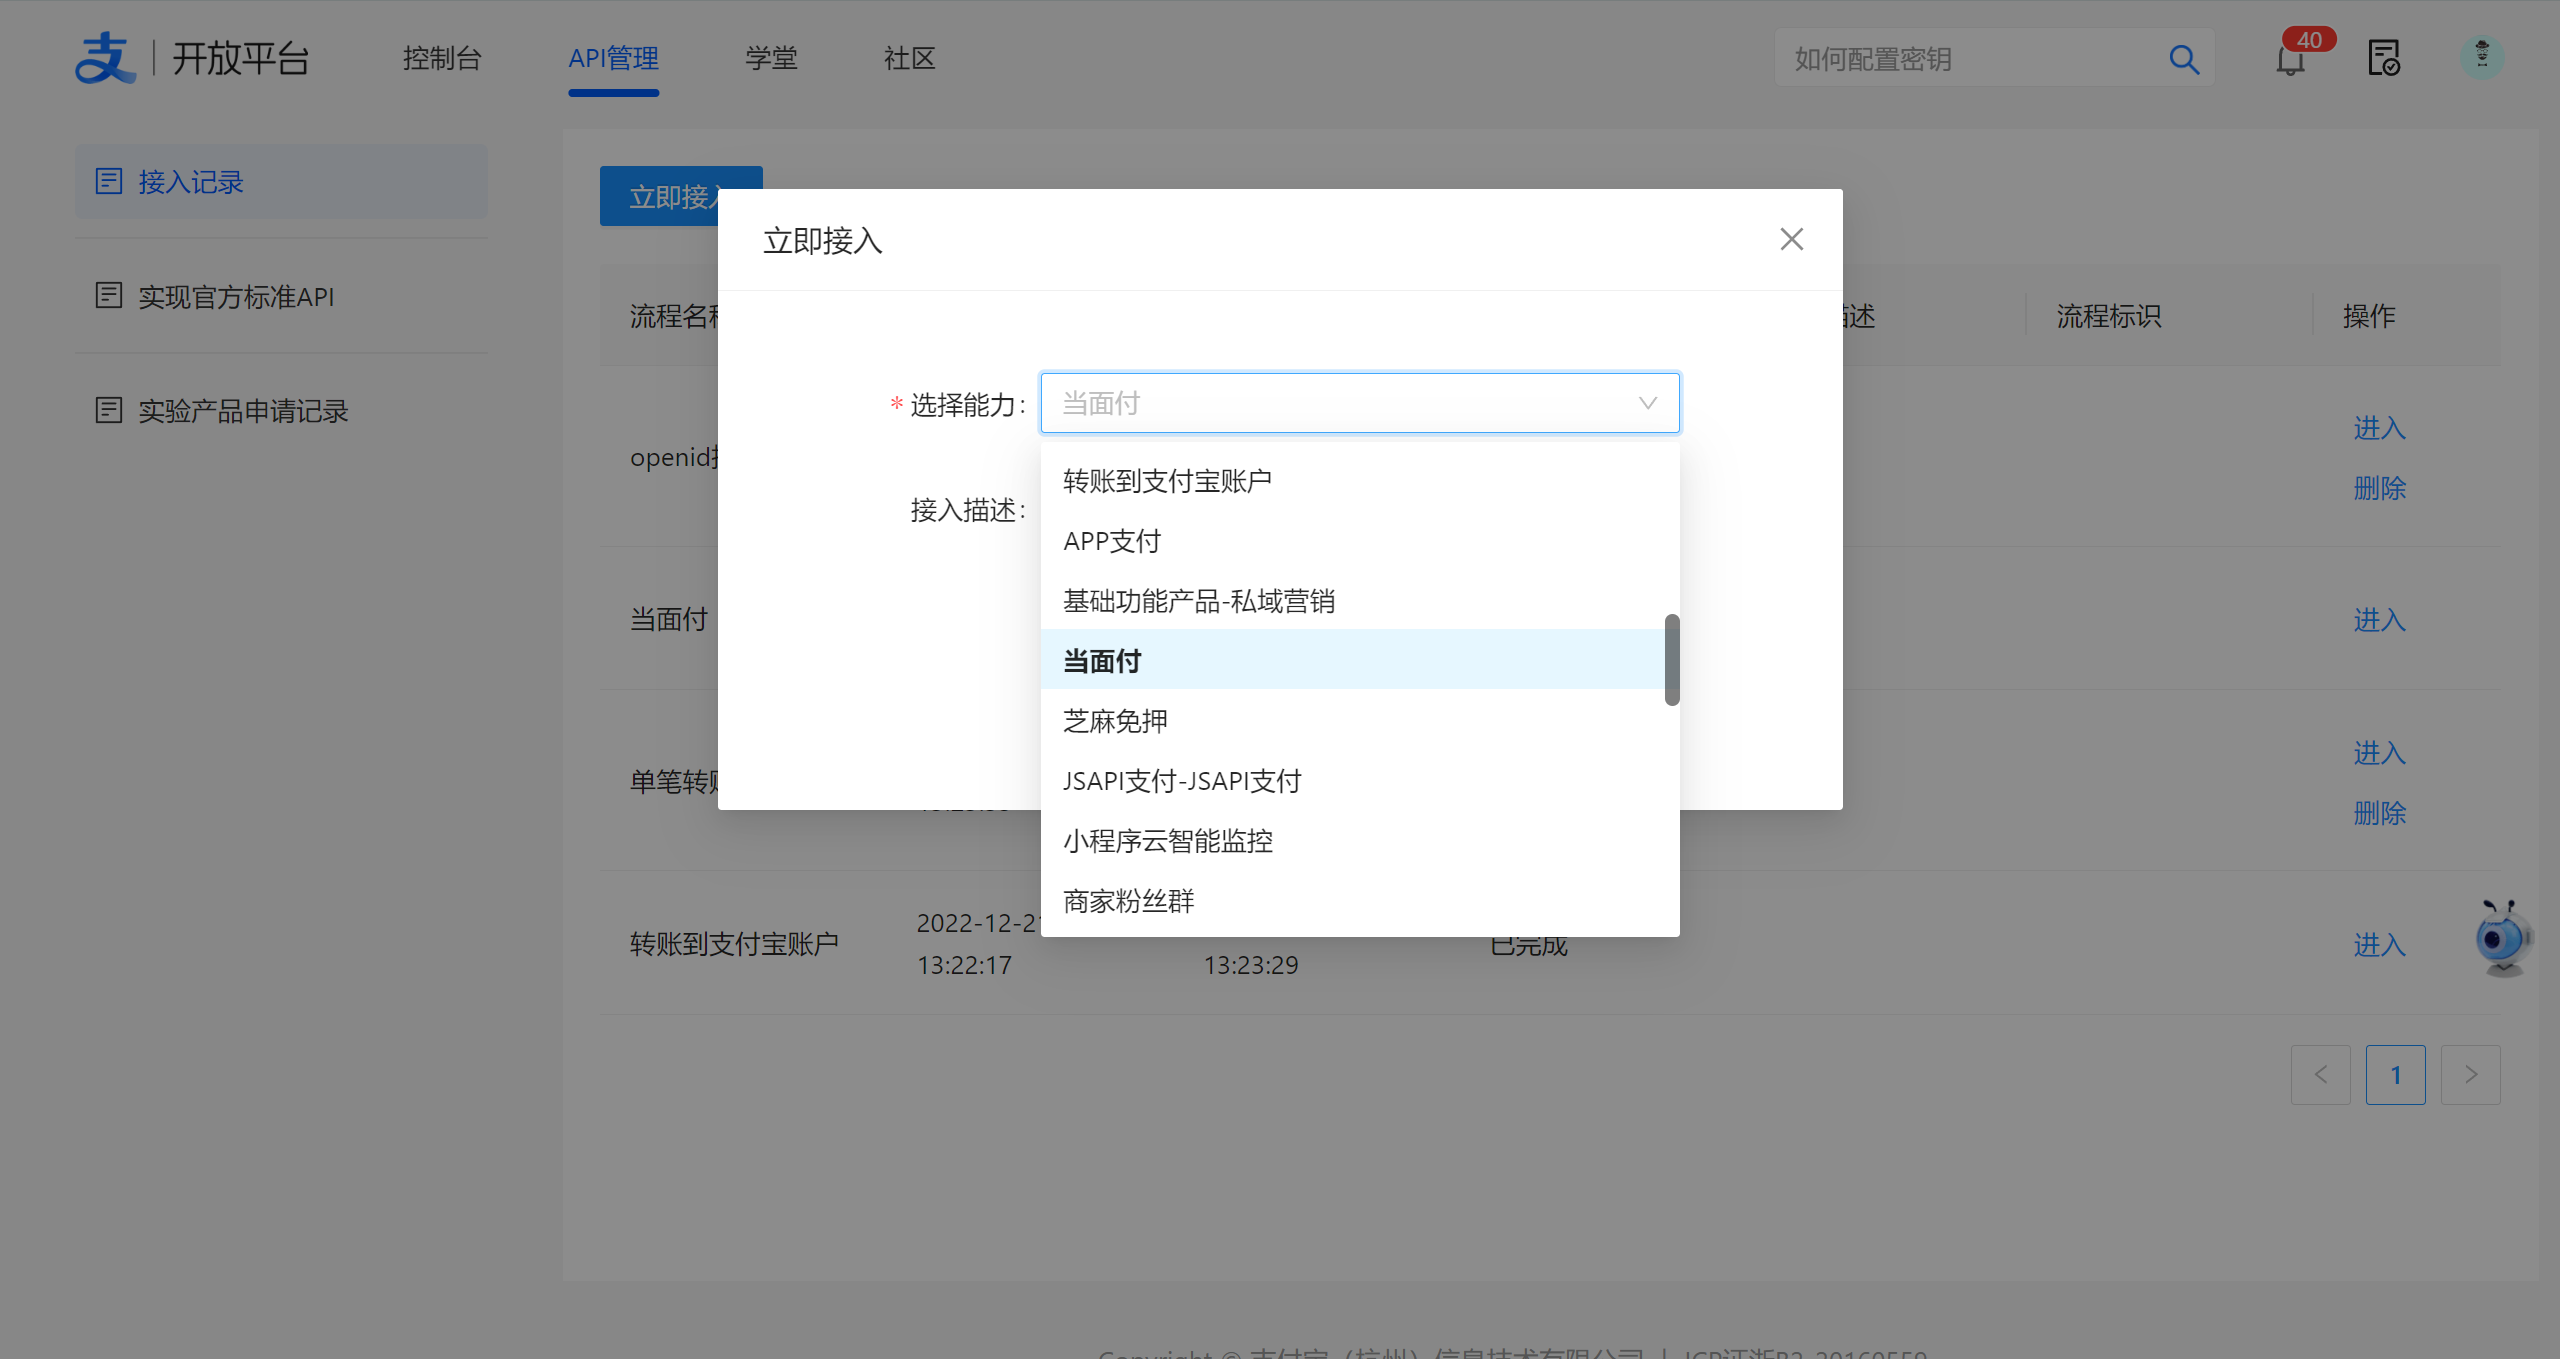
Task: Open the notification bell with 40 badge
Action: point(2290,59)
